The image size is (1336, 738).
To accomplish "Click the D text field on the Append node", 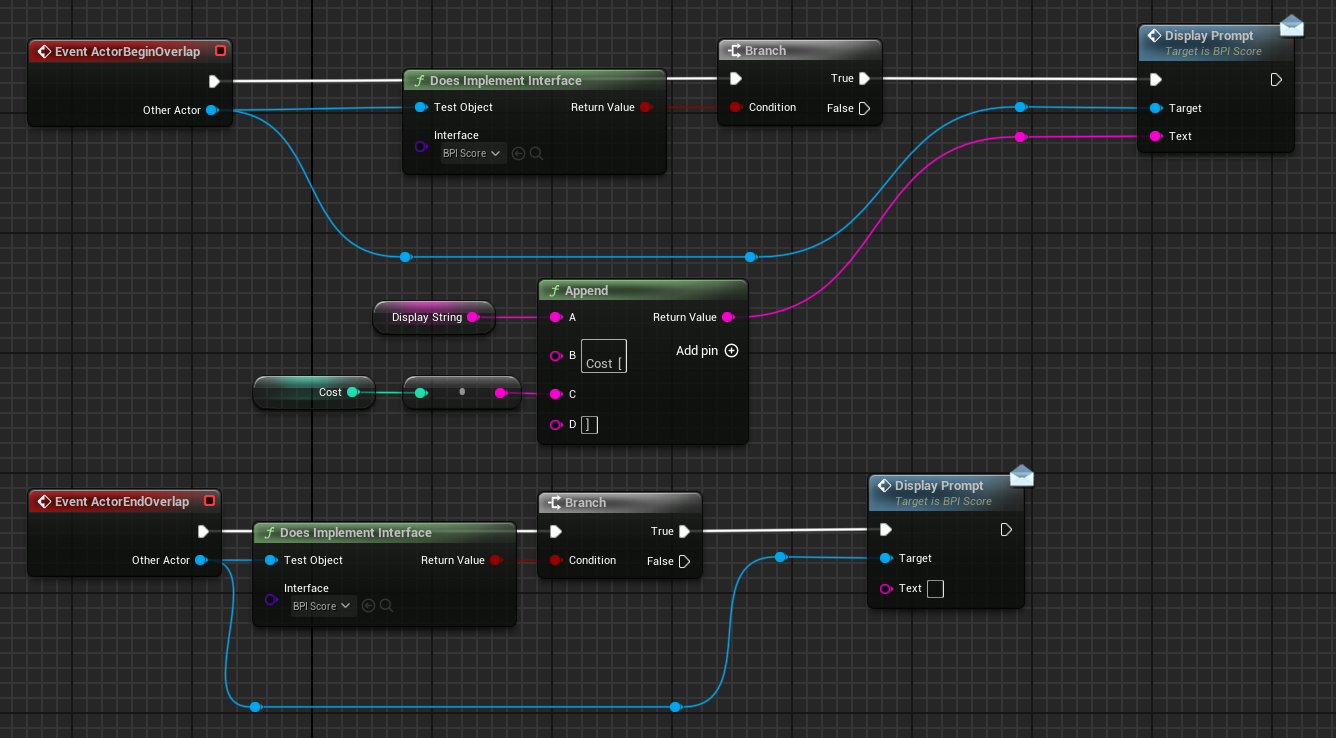I will click(x=589, y=425).
